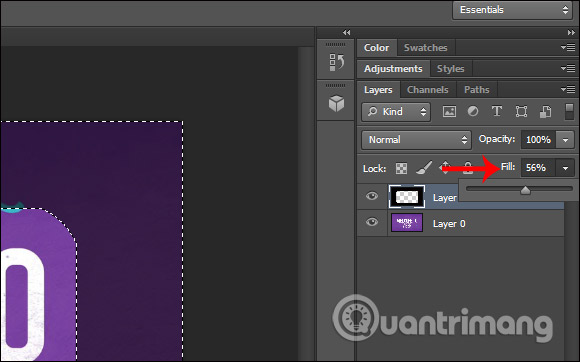Open the History panel icon
This screenshot has width=580, height=362.
[x=336, y=62]
